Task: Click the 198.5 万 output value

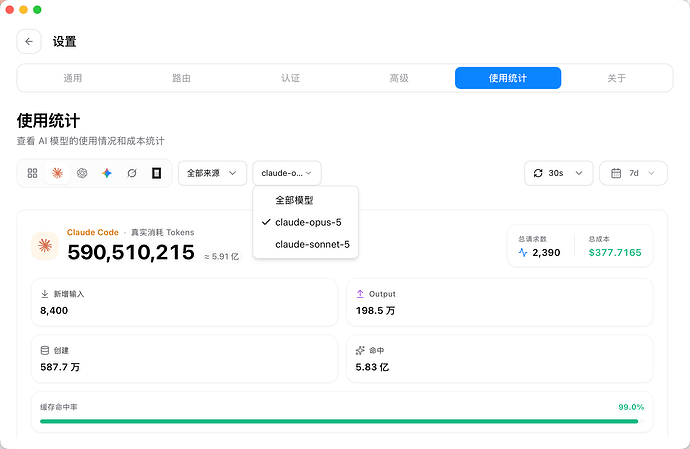Action: 375,310
